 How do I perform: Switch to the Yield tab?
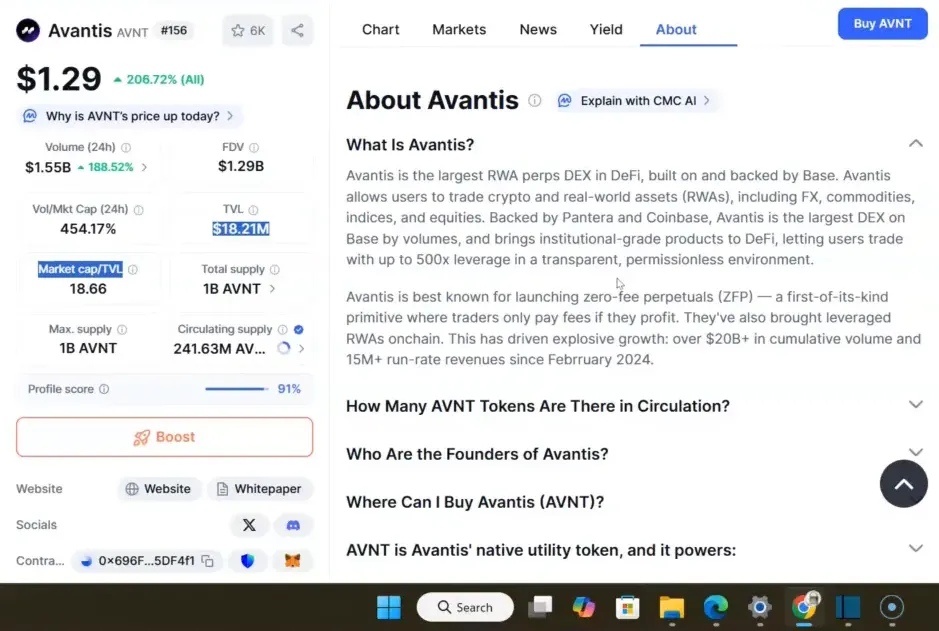click(x=606, y=29)
